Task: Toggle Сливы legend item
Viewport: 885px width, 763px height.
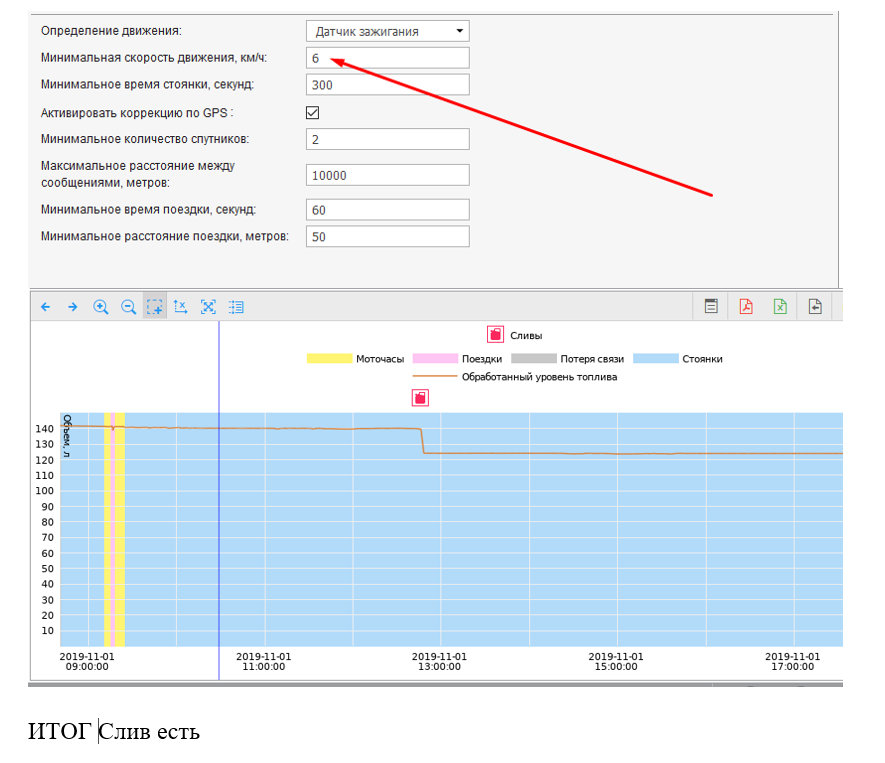Action: point(495,335)
